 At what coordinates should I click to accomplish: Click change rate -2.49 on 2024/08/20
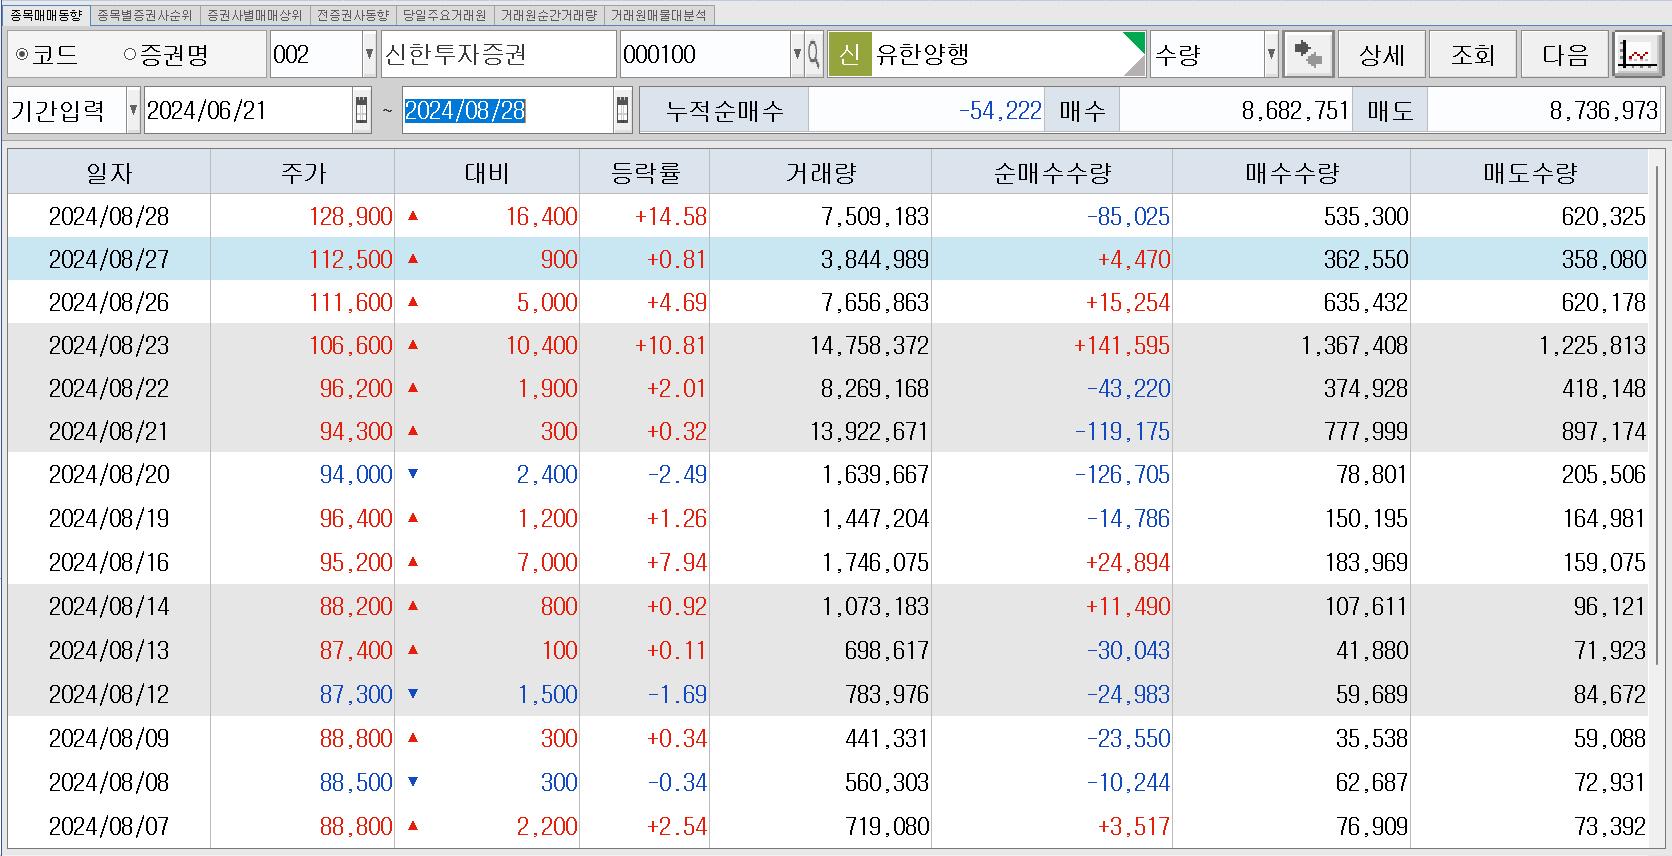click(x=677, y=474)
